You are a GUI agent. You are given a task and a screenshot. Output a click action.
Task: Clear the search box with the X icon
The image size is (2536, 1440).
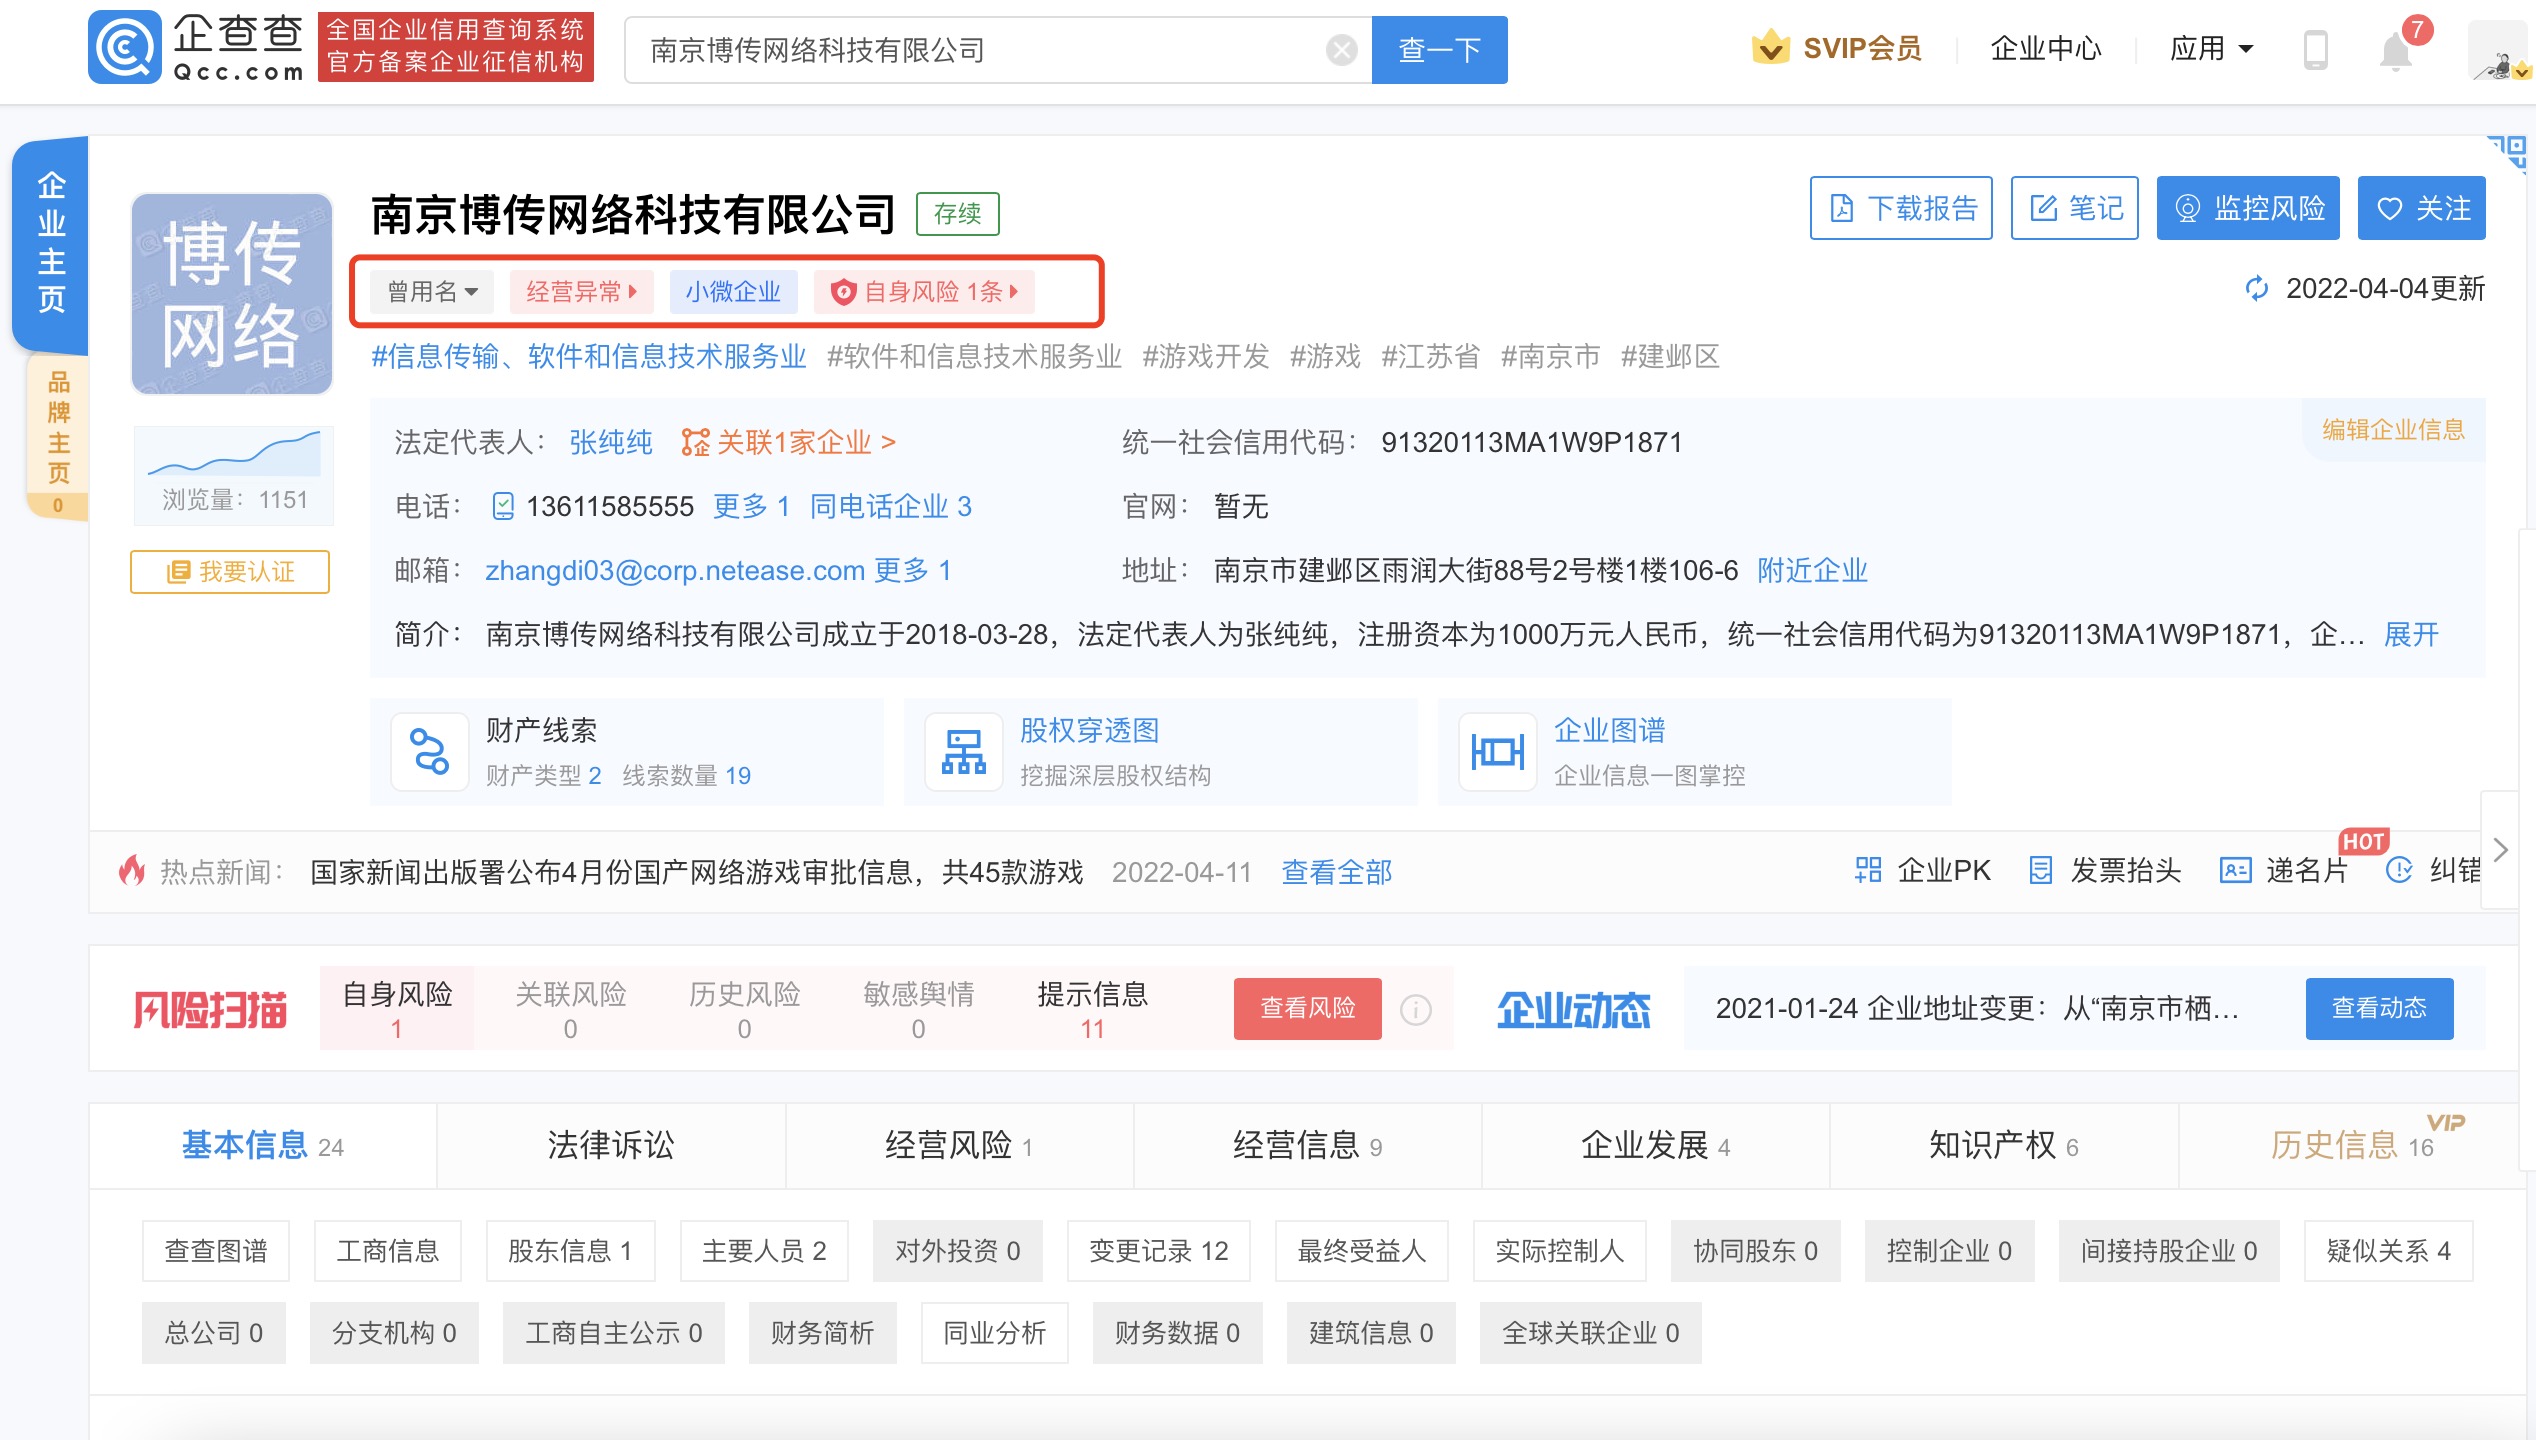[1341, 50]
